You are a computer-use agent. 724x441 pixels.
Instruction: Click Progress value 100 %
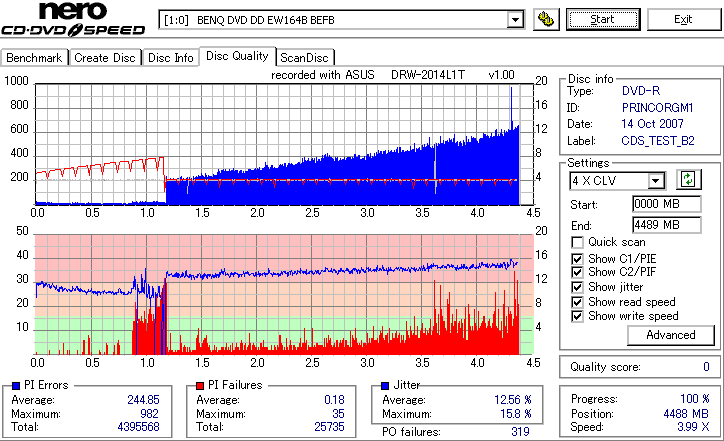point(695,399)
